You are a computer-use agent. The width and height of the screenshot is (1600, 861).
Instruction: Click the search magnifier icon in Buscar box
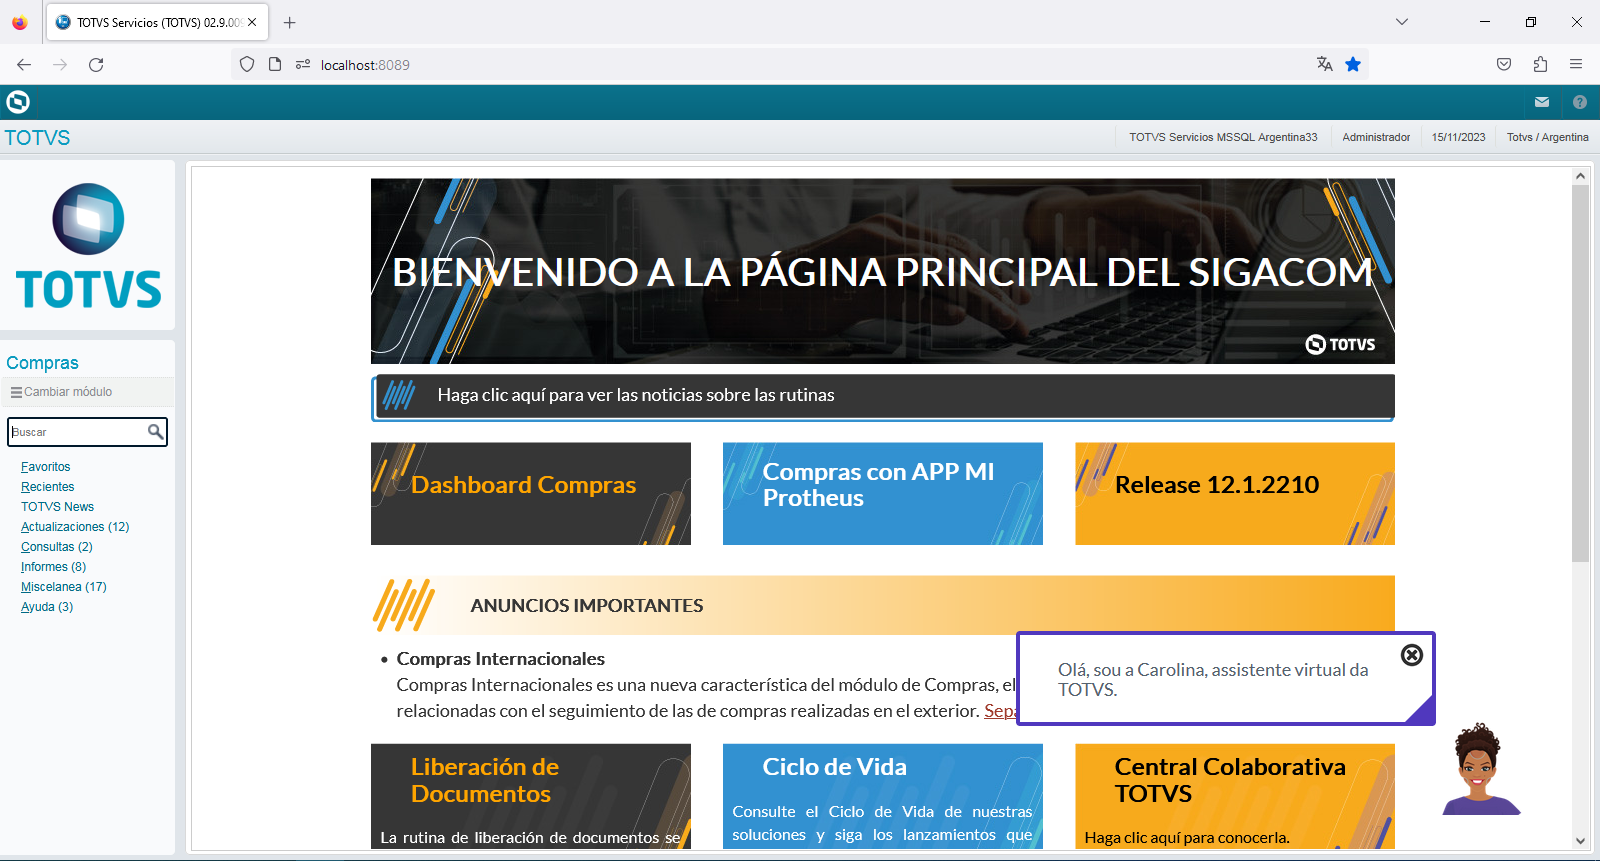[x=155, y=432]
